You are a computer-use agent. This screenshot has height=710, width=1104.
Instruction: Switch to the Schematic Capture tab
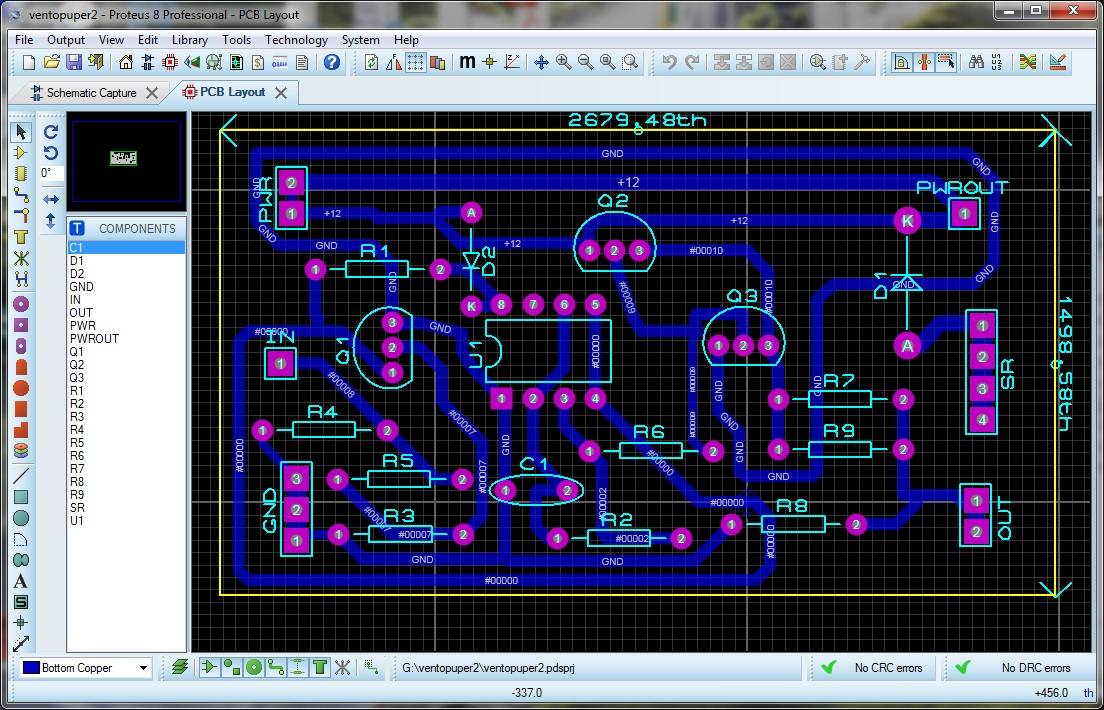point(91,92)
